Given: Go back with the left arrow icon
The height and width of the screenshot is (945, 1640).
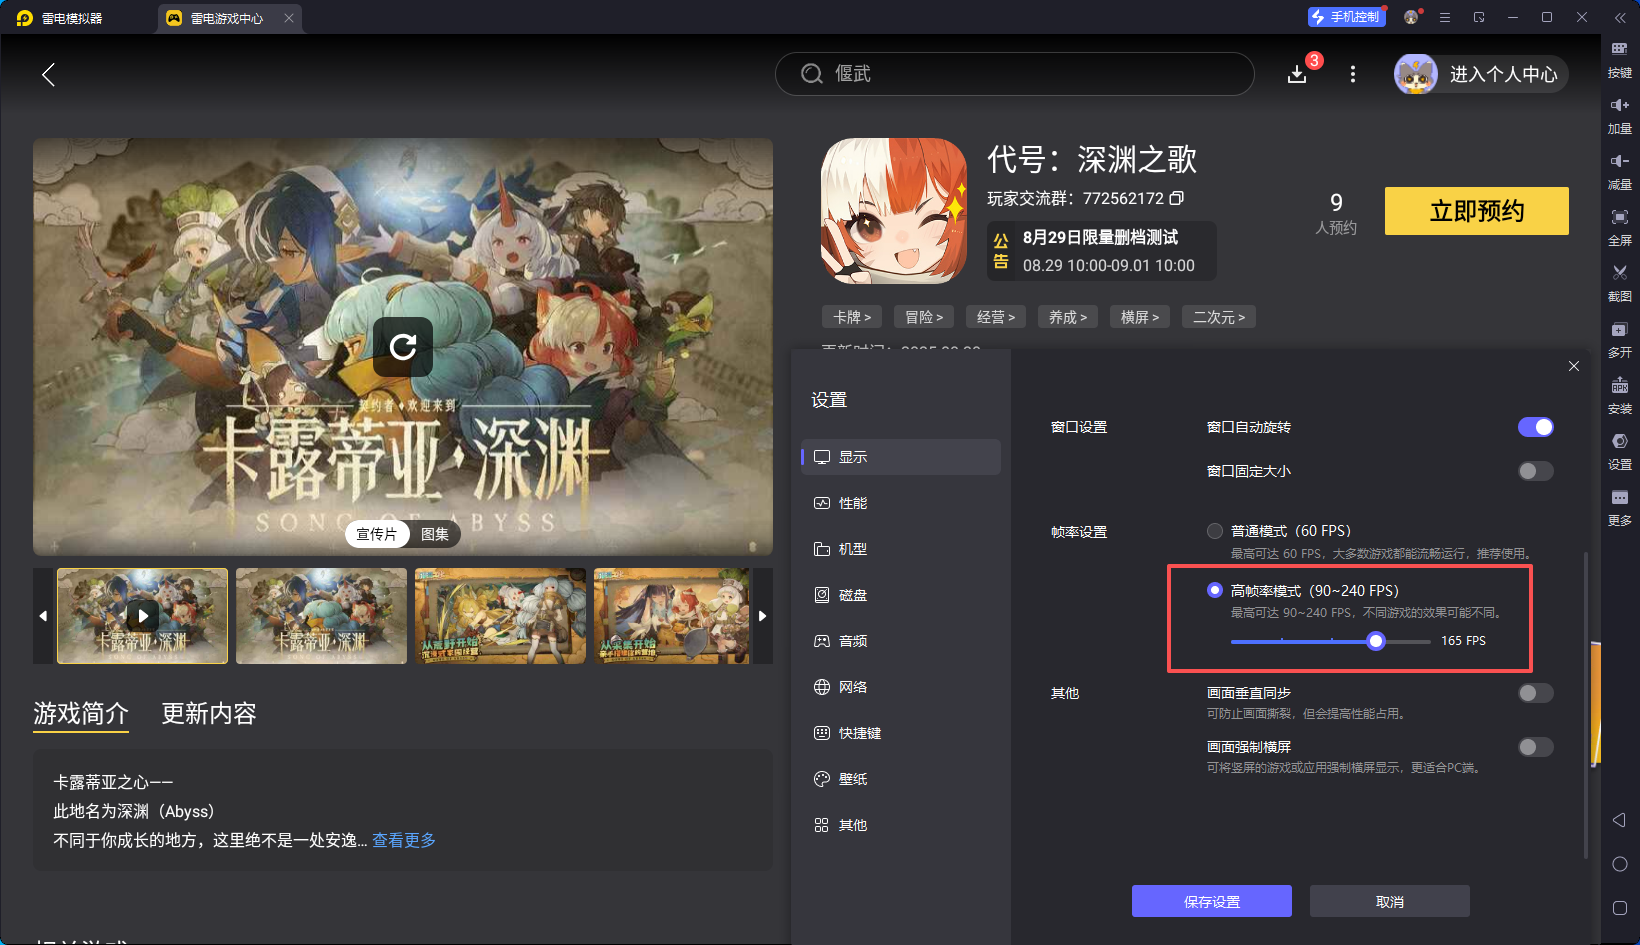Looking at the screenshot, I should (x=48, y=74).
